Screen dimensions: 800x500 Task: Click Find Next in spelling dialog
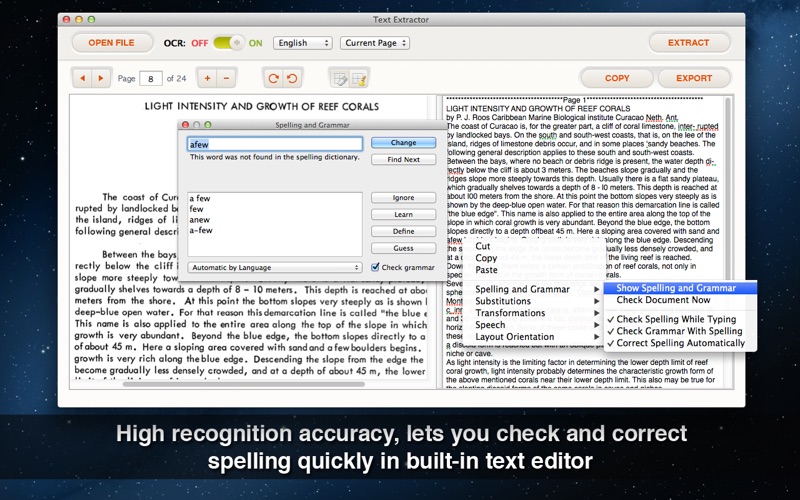click(403, 160)
